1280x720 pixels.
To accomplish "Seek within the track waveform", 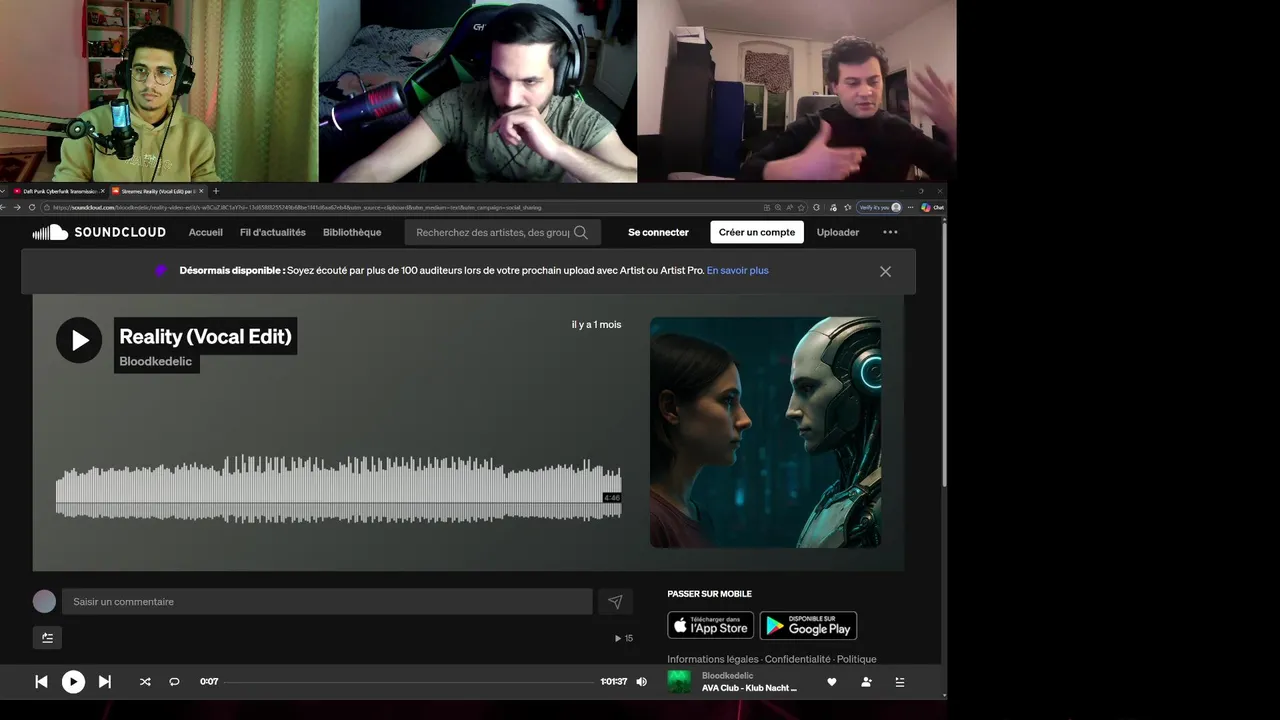I will point(338,488).
